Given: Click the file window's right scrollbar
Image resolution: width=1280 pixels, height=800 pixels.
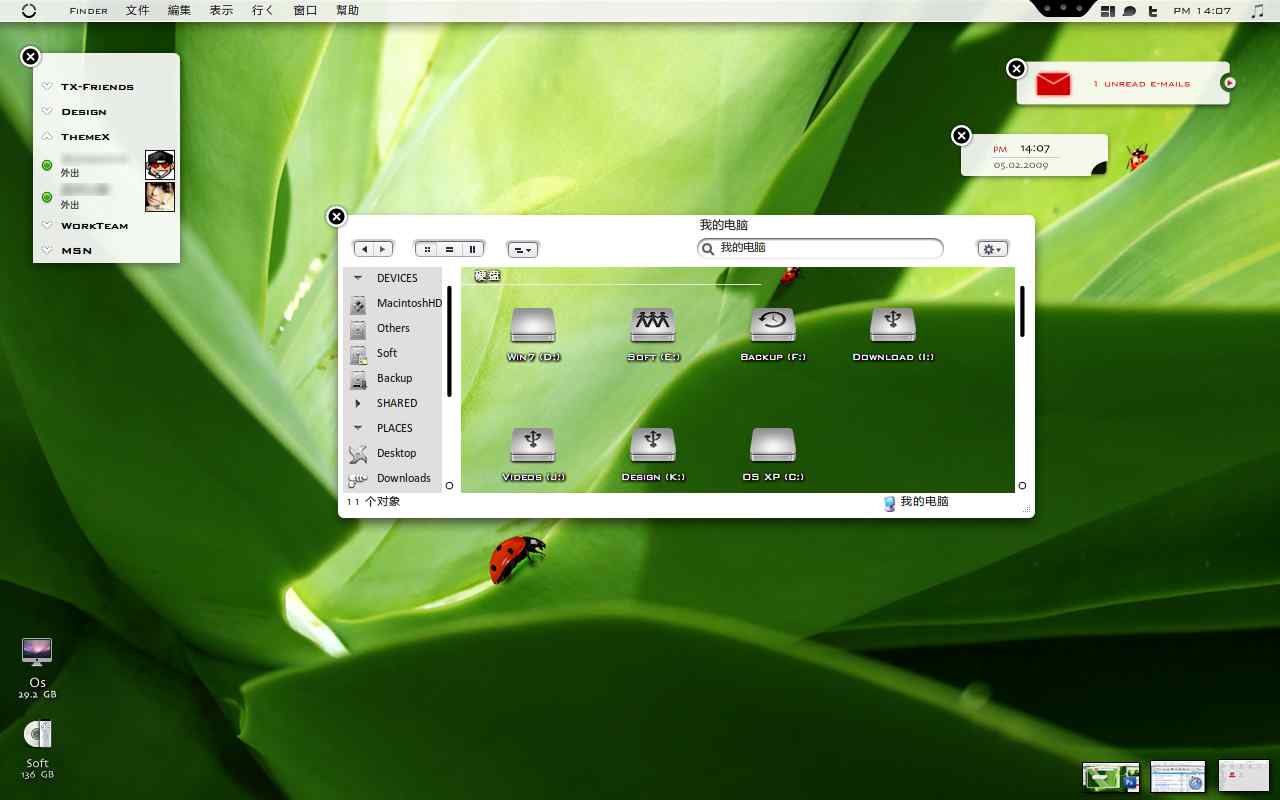Looking at the screenshot, I should pyautogui.click(x=1022, y=312).
